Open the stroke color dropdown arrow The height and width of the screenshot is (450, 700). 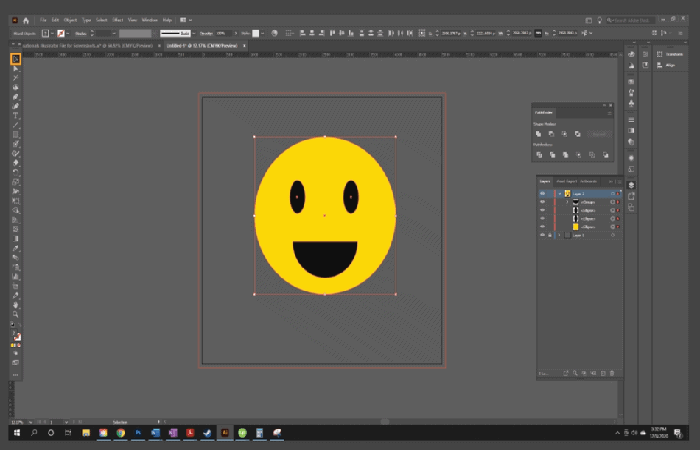coord(68,33)
